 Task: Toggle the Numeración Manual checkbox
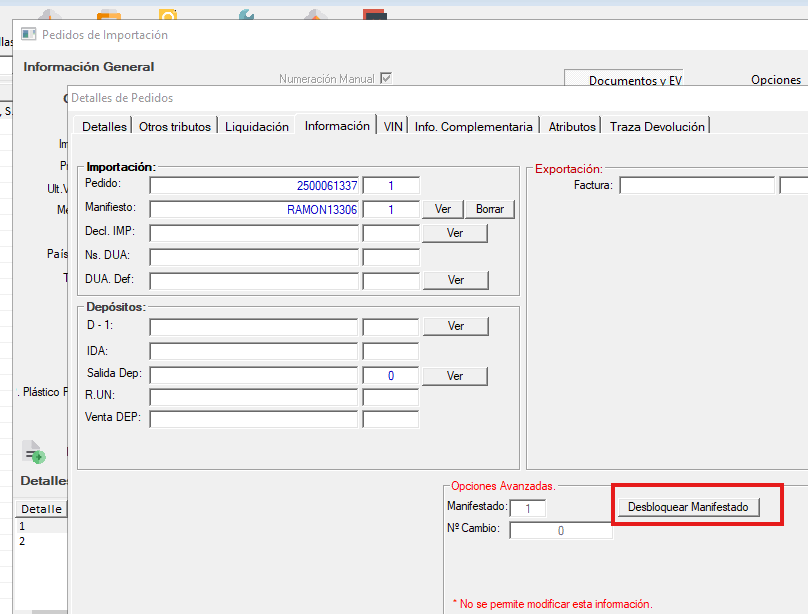(x=385, y=79)
